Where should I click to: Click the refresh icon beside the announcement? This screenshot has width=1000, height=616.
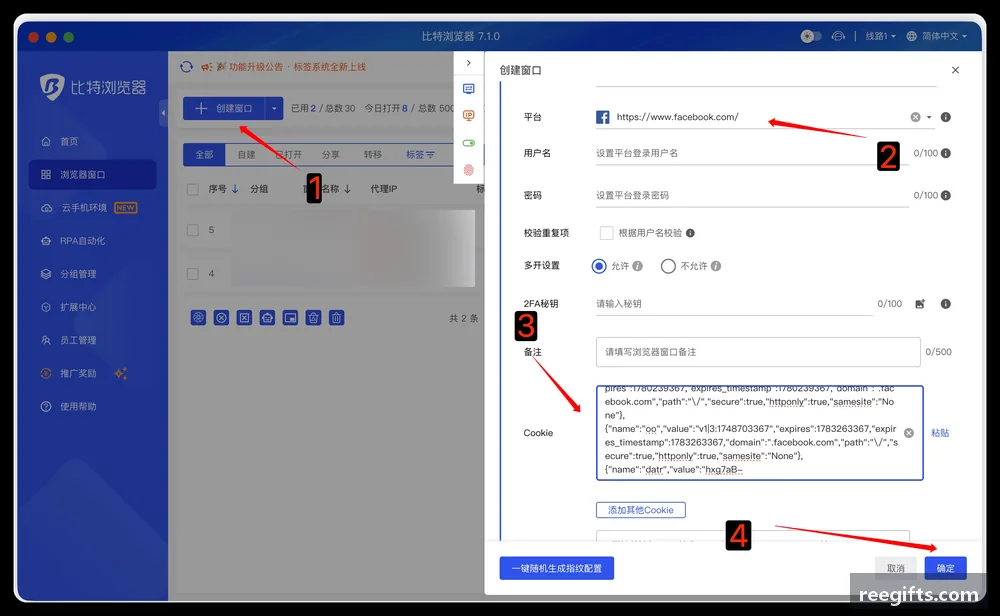point(186,67)
